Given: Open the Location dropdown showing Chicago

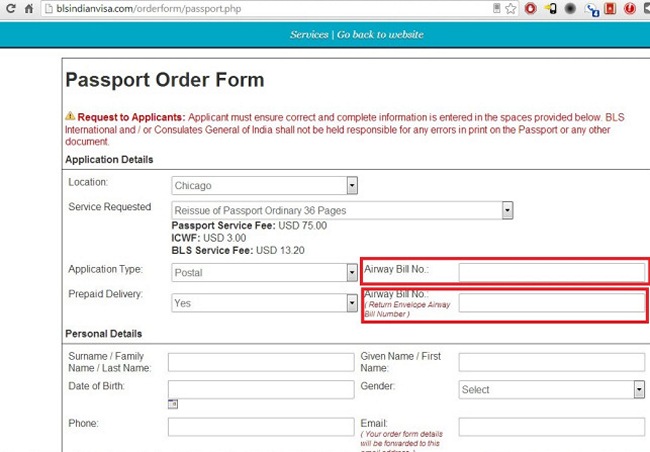Looking at the screenshot, I should click(x=264, y=185).
